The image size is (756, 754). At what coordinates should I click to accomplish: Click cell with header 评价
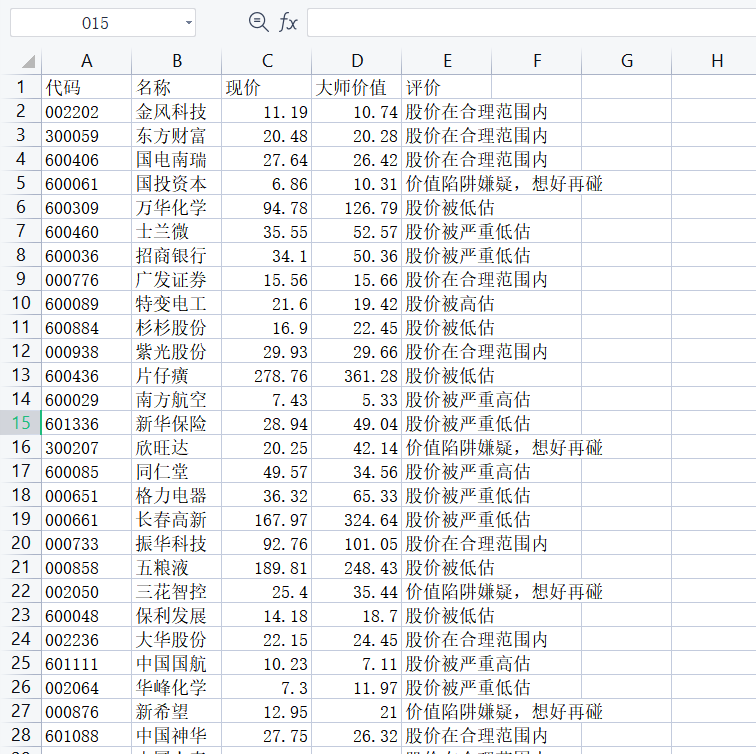pyautogui.click(x=447, y=87)
